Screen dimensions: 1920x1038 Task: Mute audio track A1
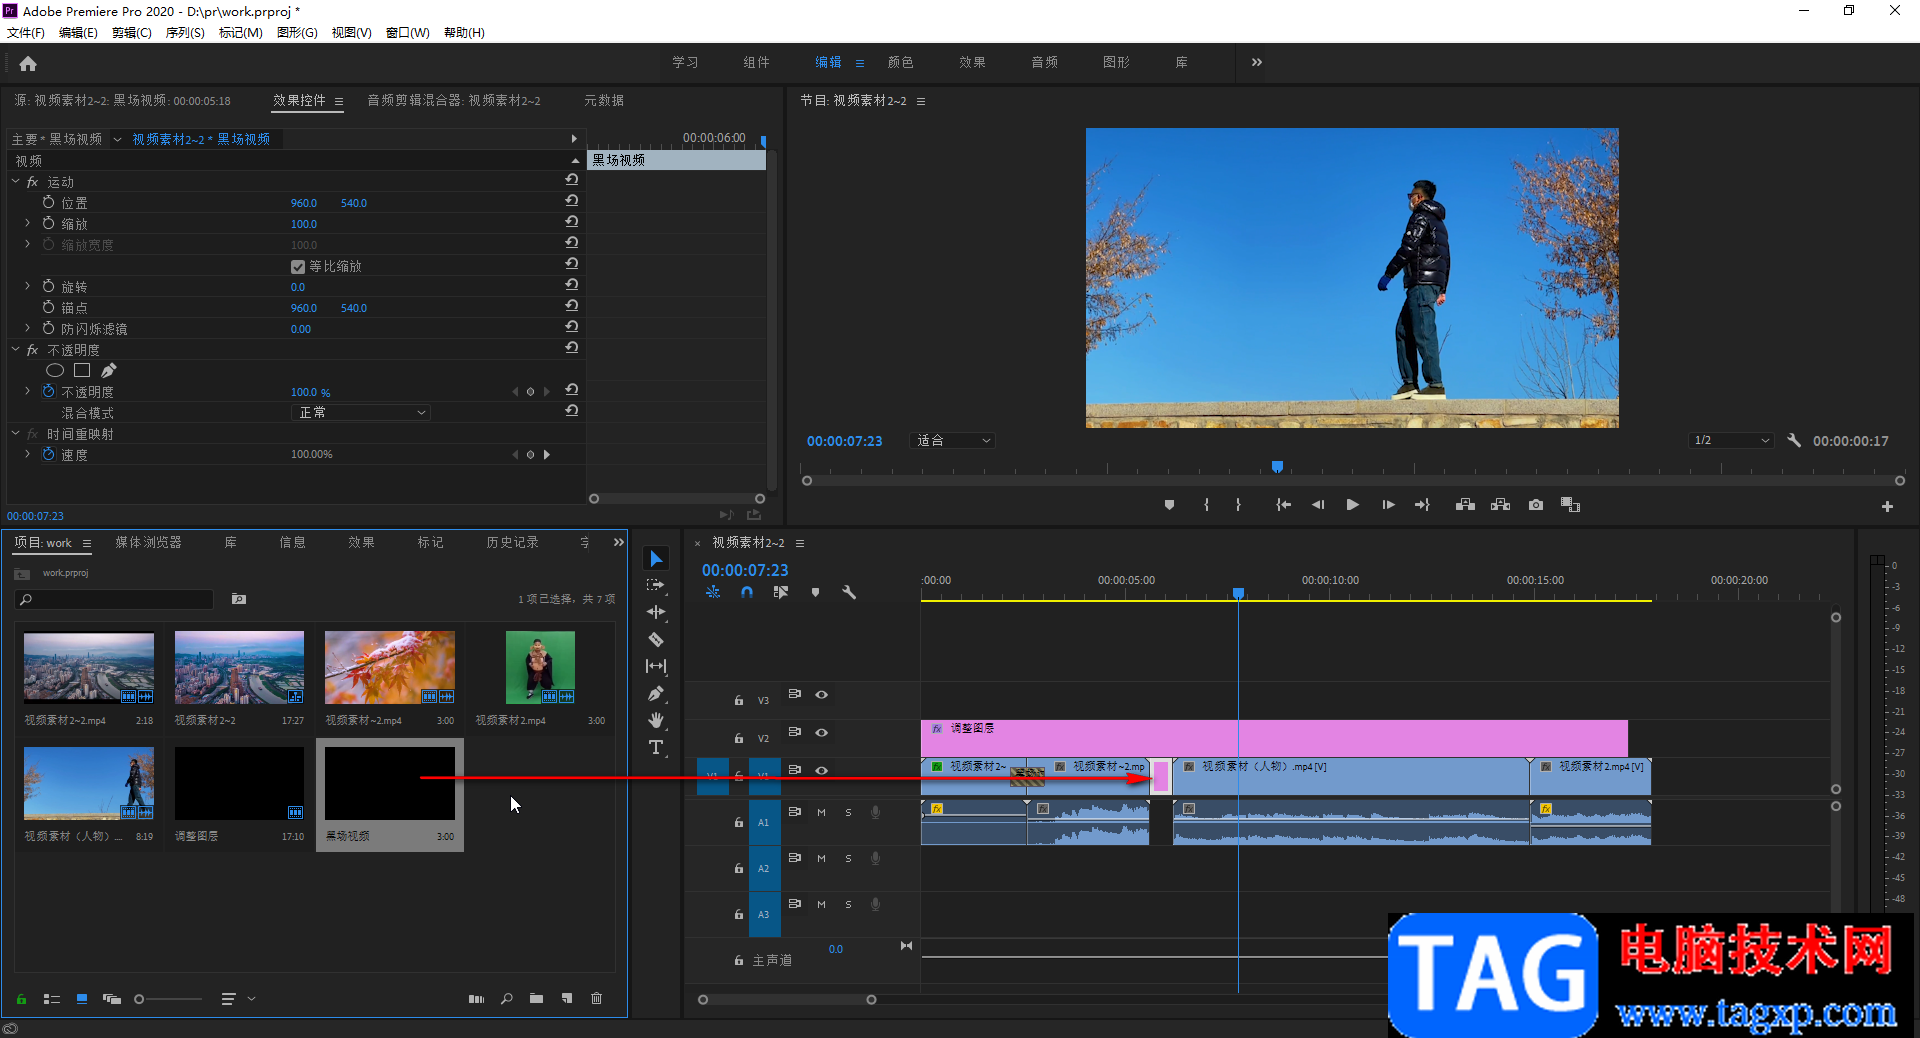click(821, 812)
